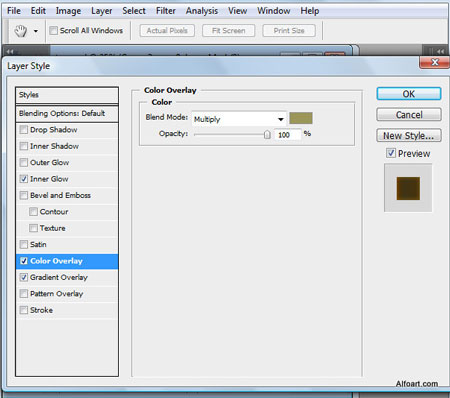
Task: Collapse panels using left double-arrow icon
Action: click(x=10, y=52)
